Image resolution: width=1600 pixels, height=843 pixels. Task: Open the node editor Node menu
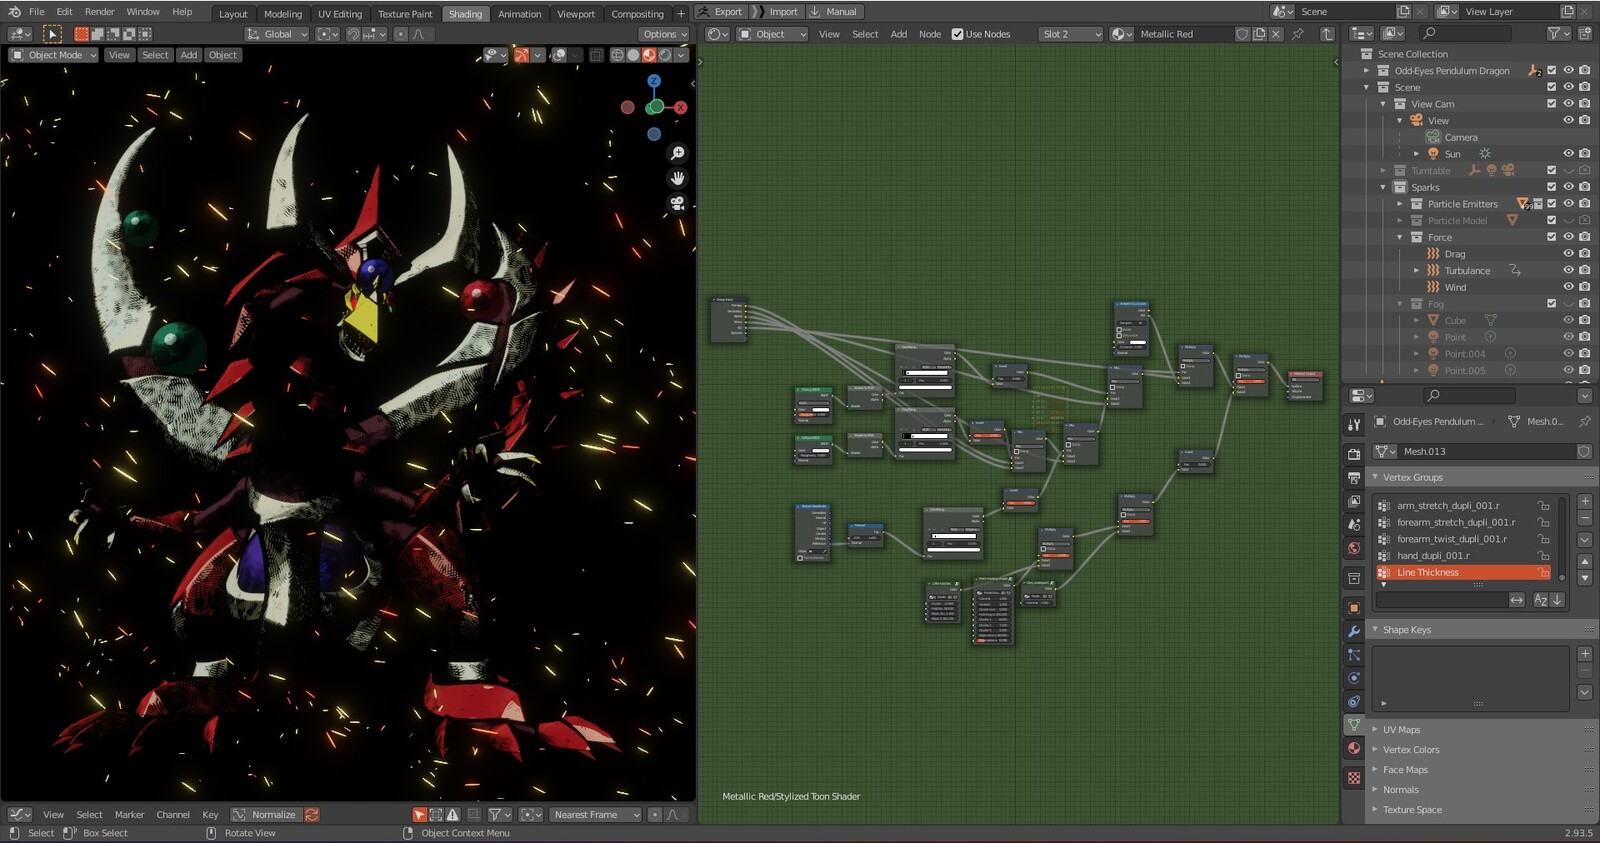[930, 34]
